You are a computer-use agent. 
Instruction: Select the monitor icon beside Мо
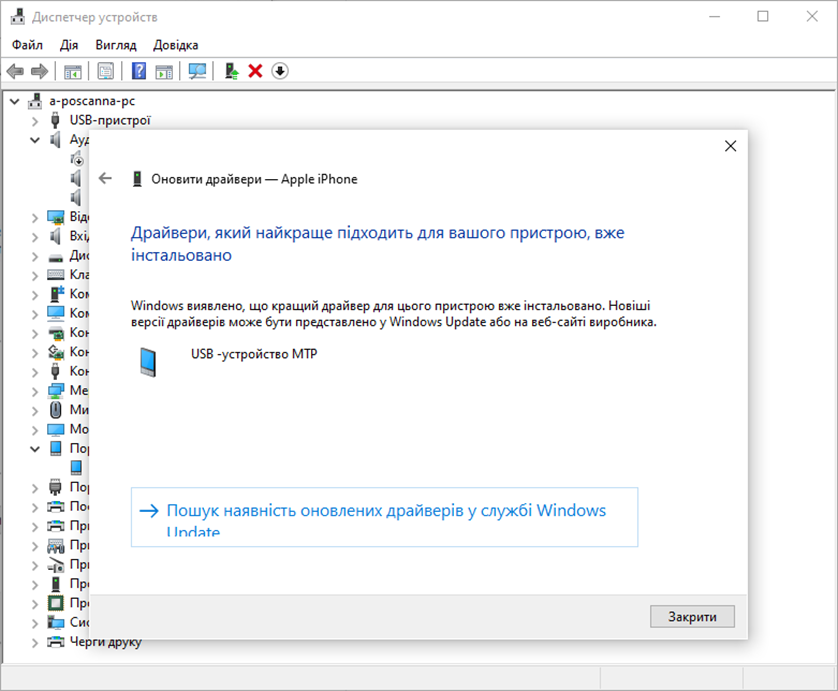coord(56,429)
